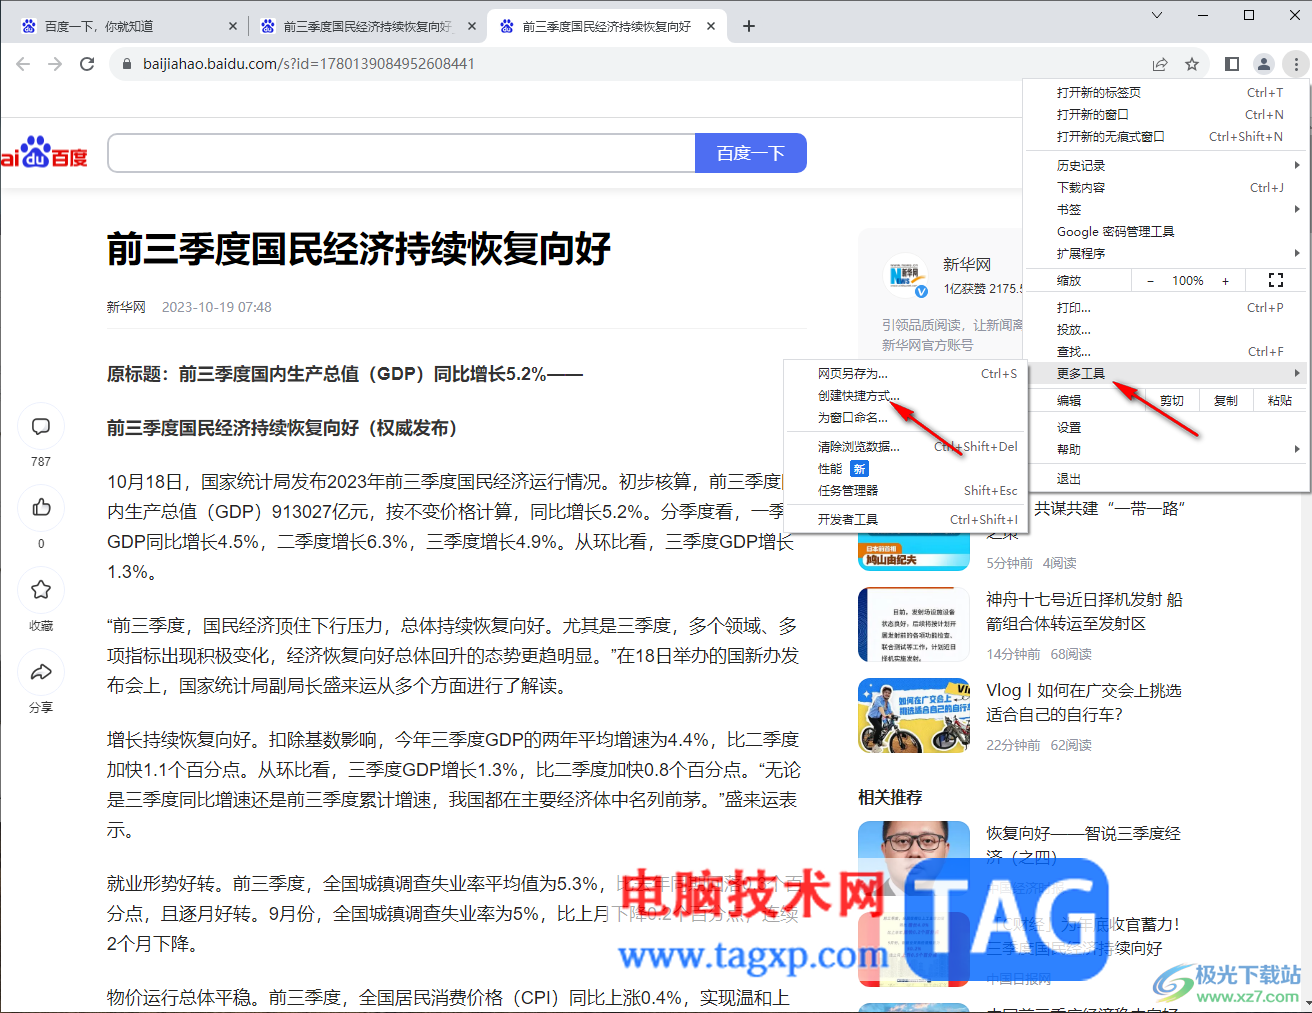Click the 新华网 author avatar in sidebar
Image resolution: width=1312 pixels, height=1013 pixels.
click(x=908, y=277)
